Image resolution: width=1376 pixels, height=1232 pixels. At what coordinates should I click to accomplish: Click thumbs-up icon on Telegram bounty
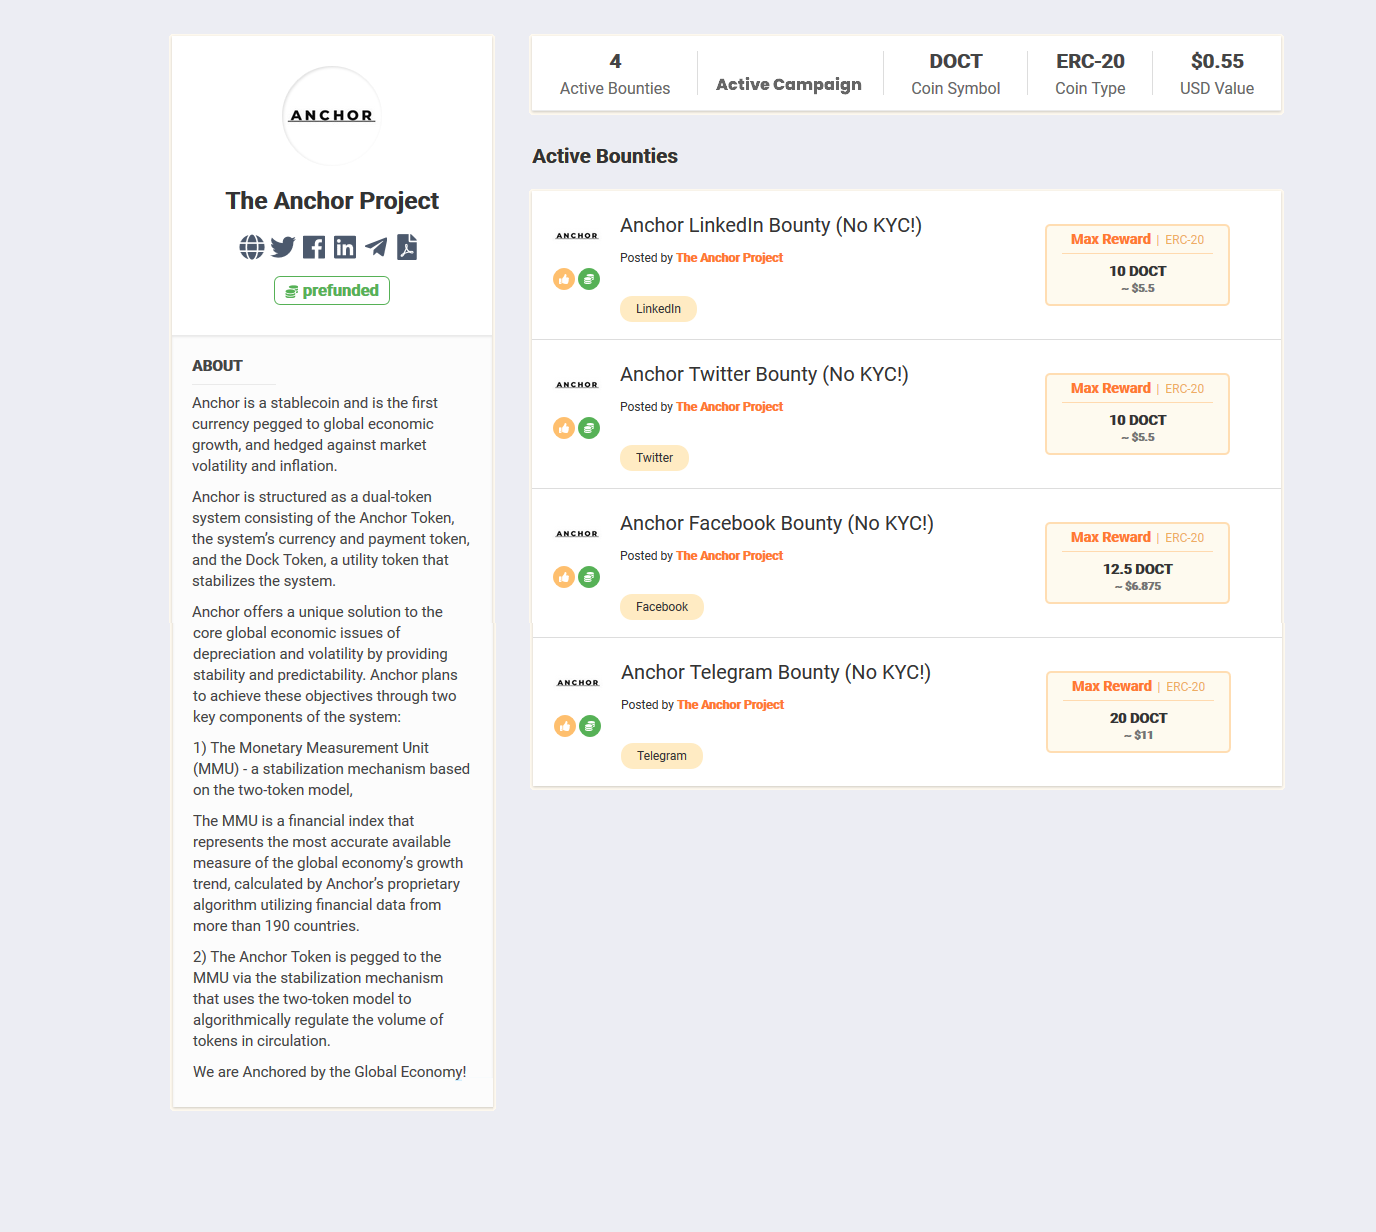pos(565,726)
